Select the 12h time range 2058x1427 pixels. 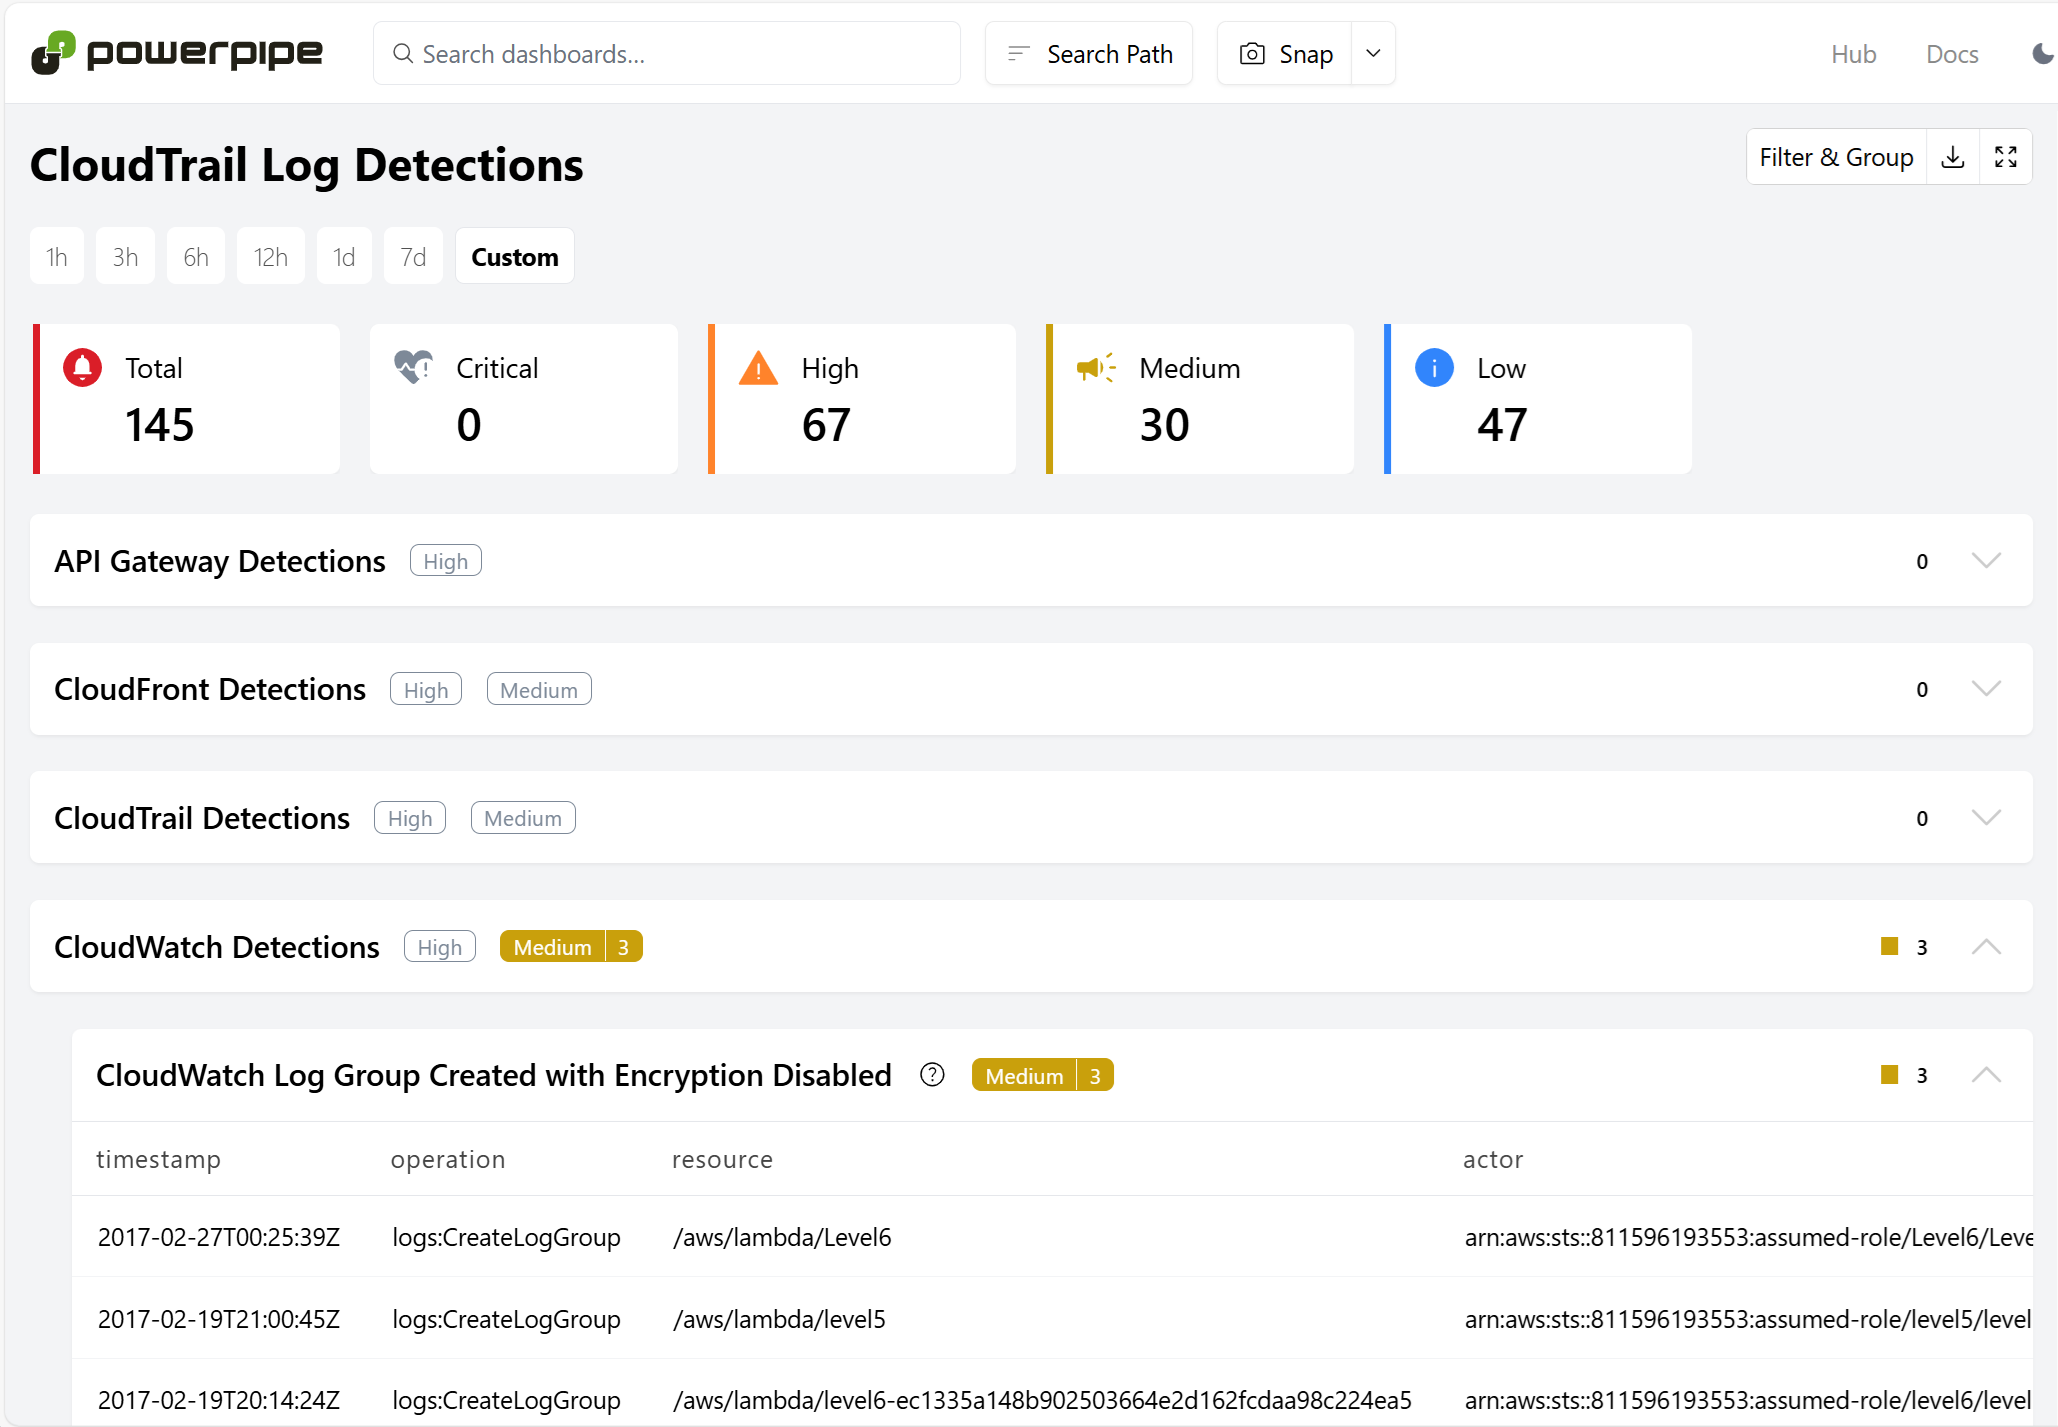tap(271, 257)
